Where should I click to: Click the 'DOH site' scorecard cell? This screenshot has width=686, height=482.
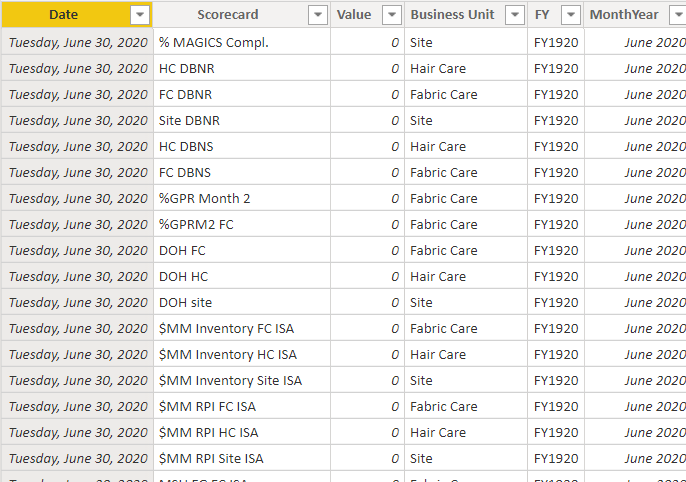(242, 303)
